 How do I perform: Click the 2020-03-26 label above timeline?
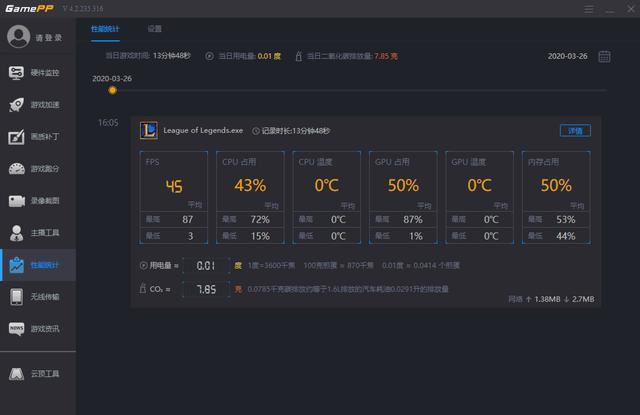point(112,78)
